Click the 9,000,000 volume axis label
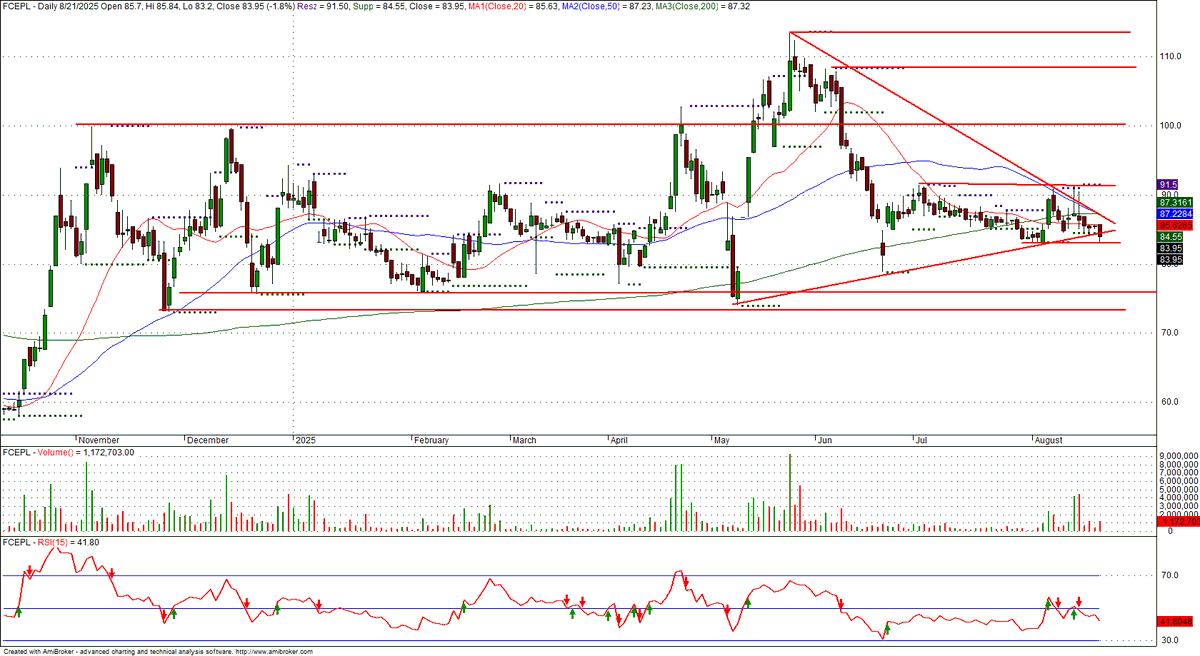This screenshot has width=1200, height=656. (1179, 456)
